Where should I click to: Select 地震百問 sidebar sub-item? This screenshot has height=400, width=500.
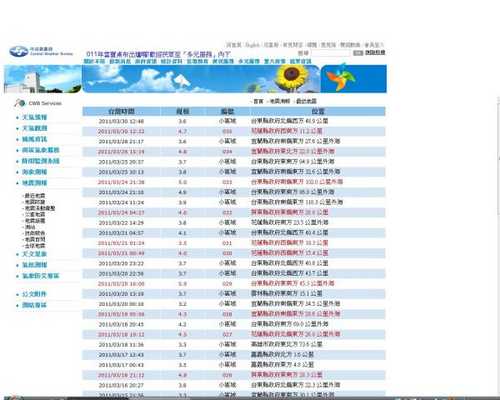[35, 240]
